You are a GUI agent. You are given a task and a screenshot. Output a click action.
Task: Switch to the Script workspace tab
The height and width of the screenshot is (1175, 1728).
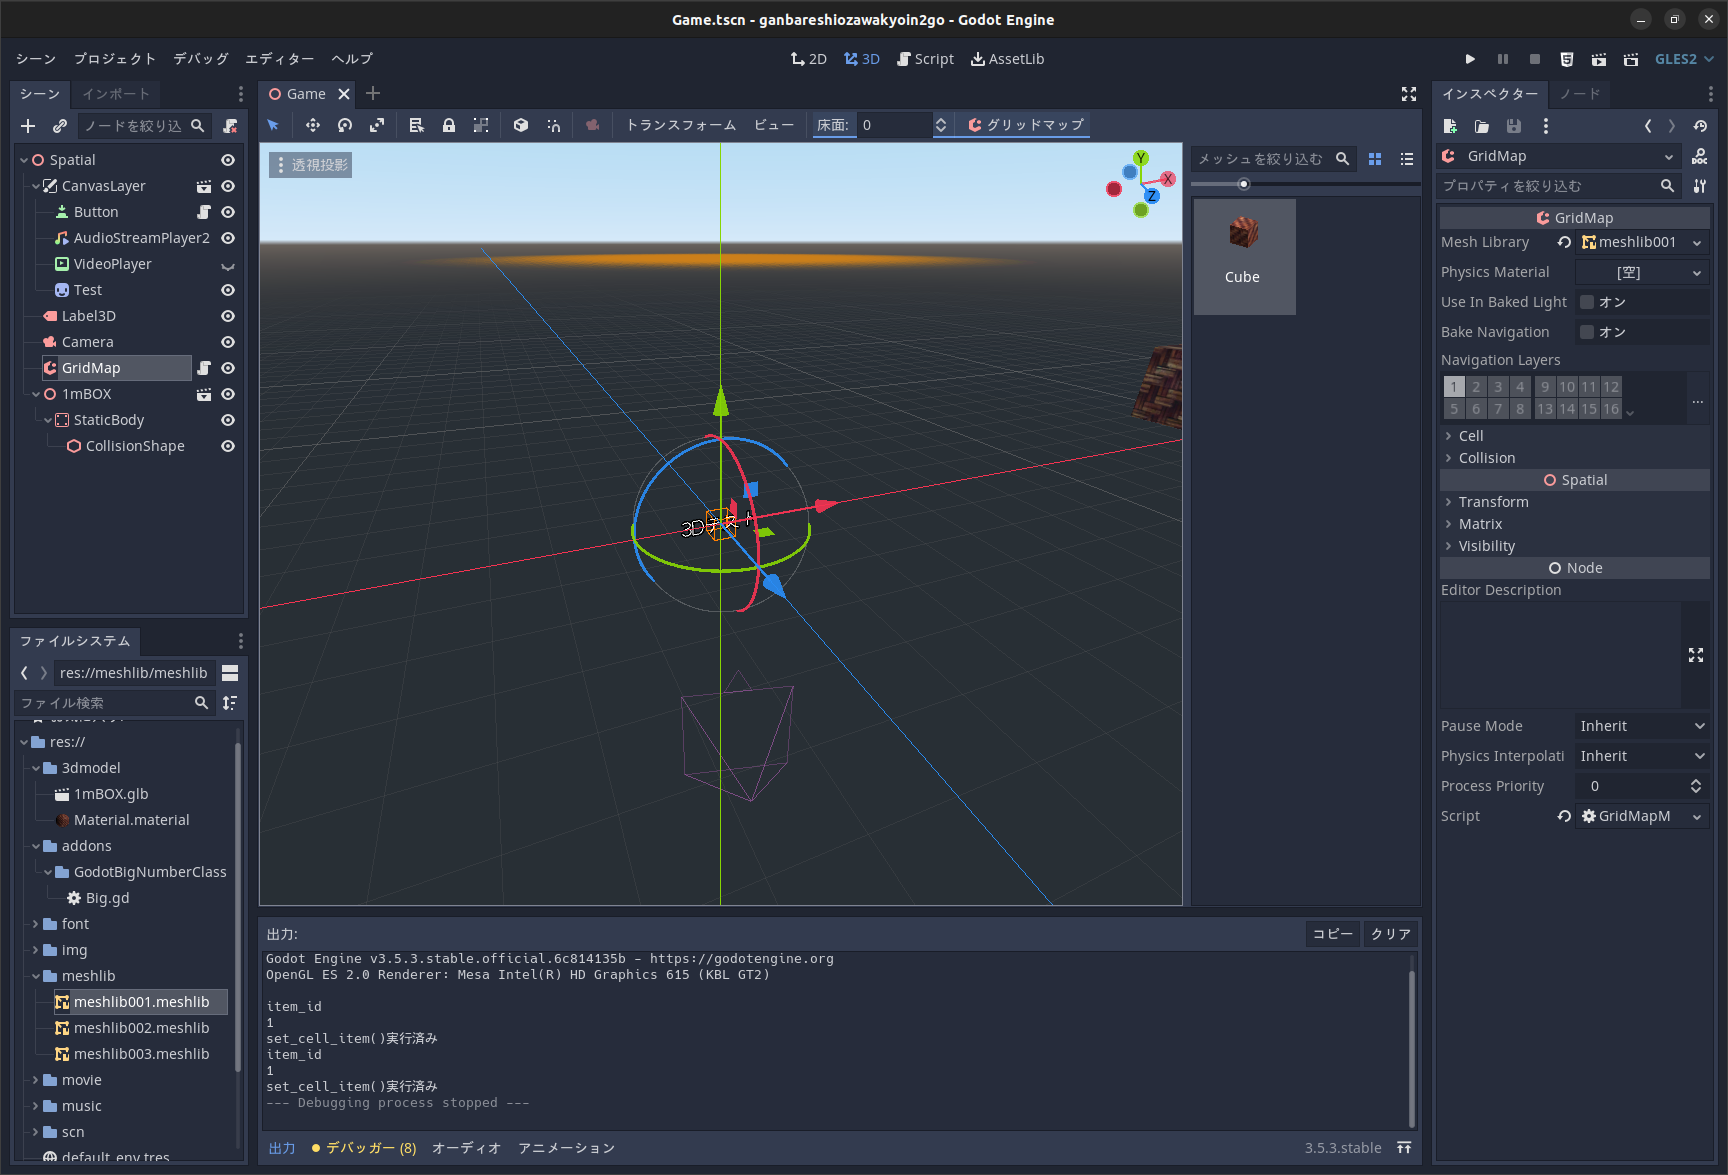click(925, 58)
